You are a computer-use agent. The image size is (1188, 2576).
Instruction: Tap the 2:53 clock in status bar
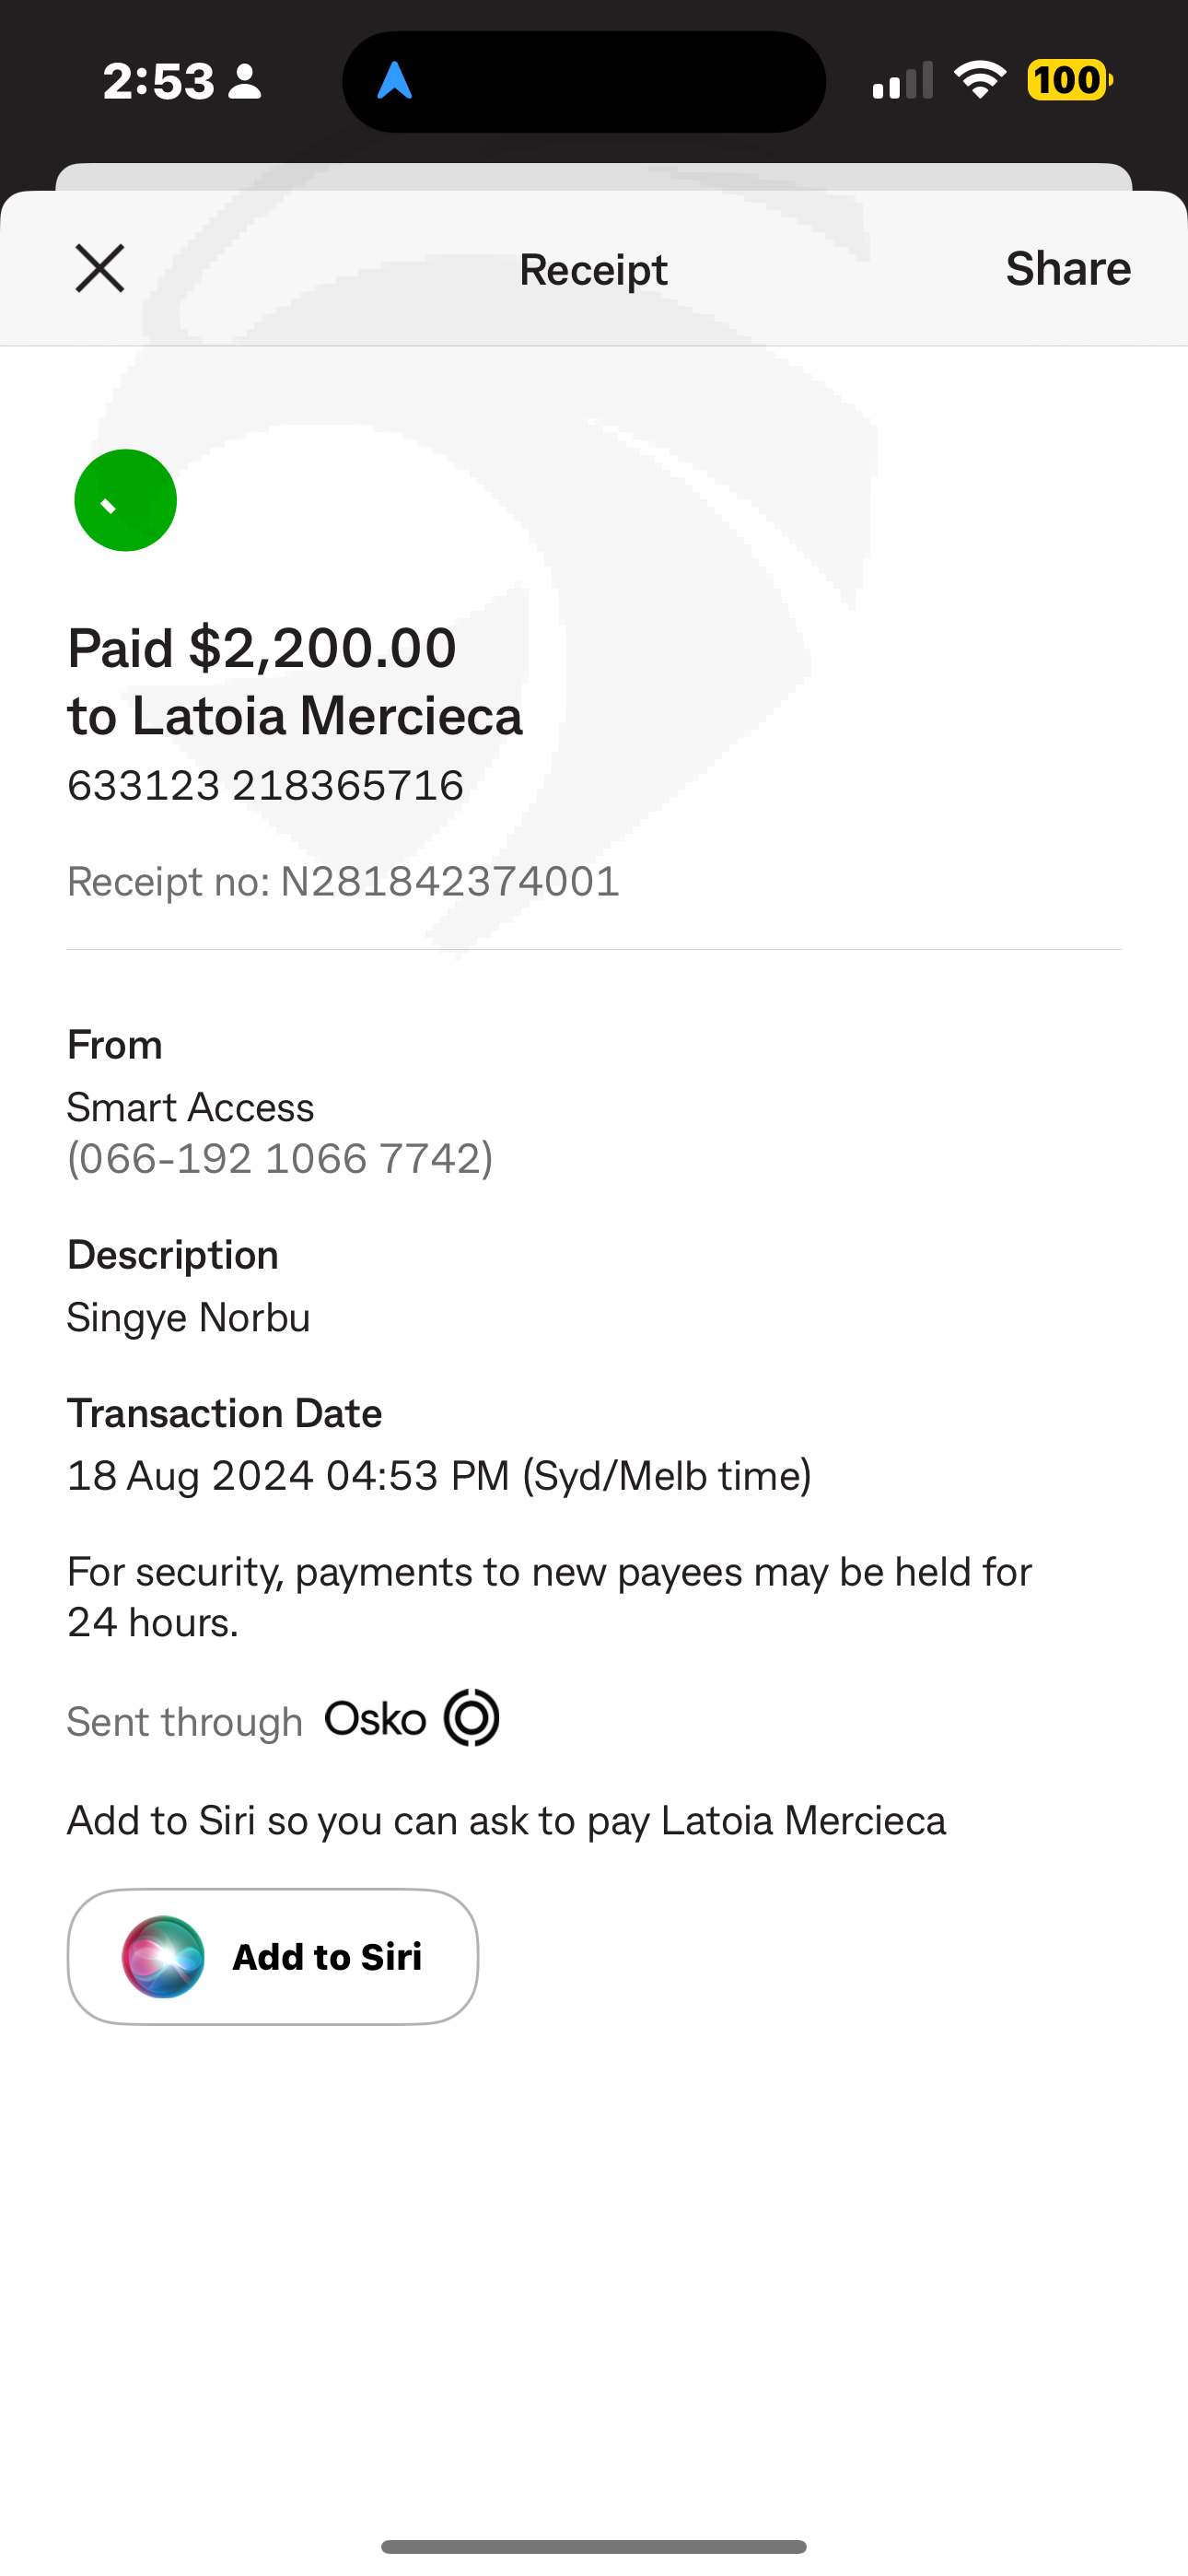pyautogui.click(x=158, y=81)
